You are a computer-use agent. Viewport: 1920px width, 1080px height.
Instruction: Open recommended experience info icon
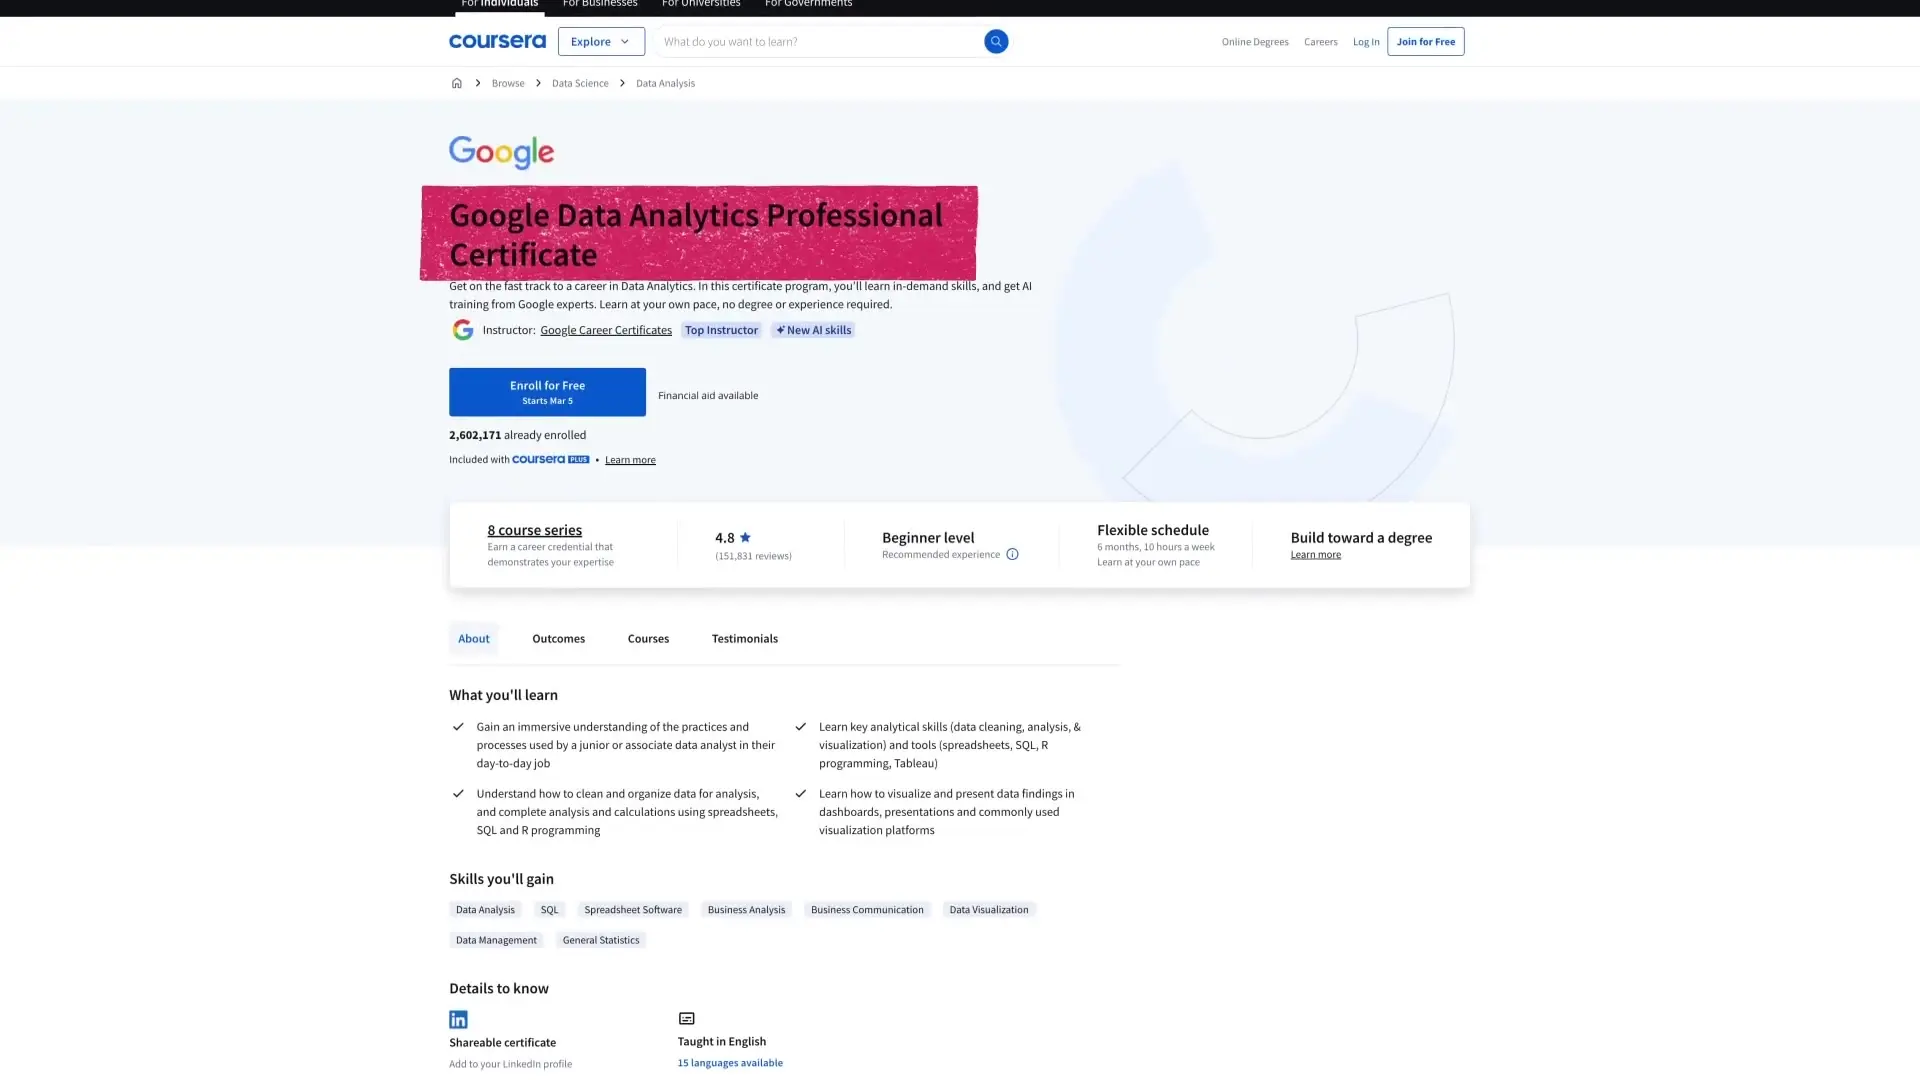point(1012,554)
